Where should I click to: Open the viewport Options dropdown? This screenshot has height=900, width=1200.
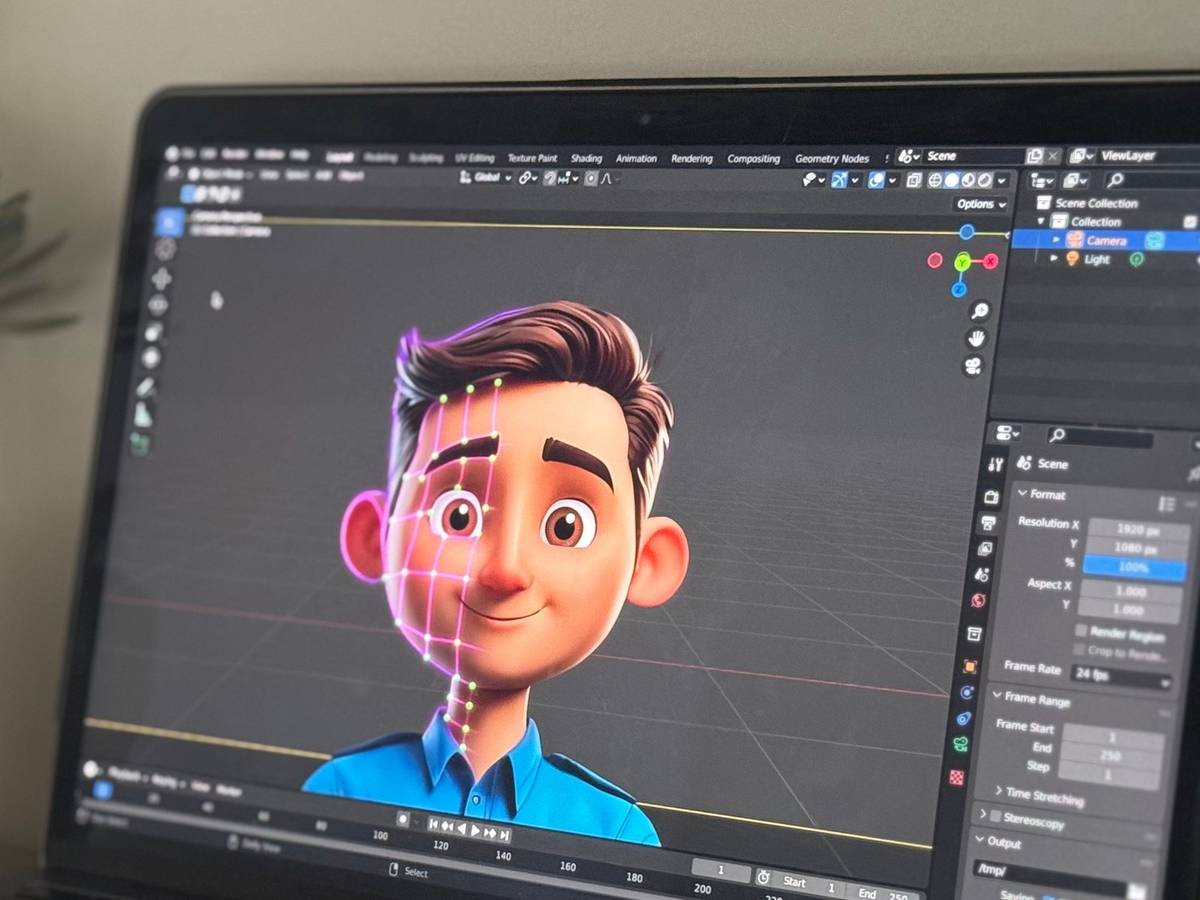[x=980, y=204]
